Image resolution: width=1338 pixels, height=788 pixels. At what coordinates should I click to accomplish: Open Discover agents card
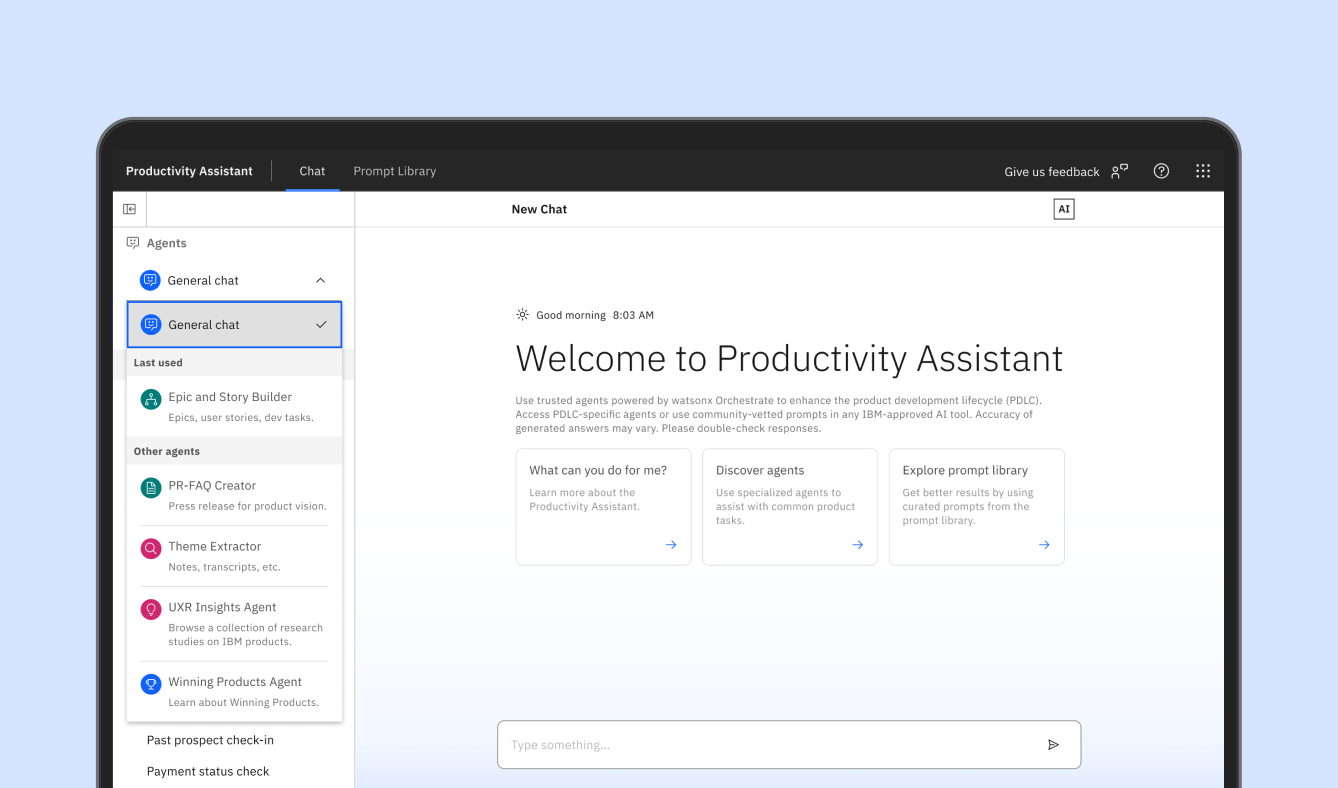point(790,507)
